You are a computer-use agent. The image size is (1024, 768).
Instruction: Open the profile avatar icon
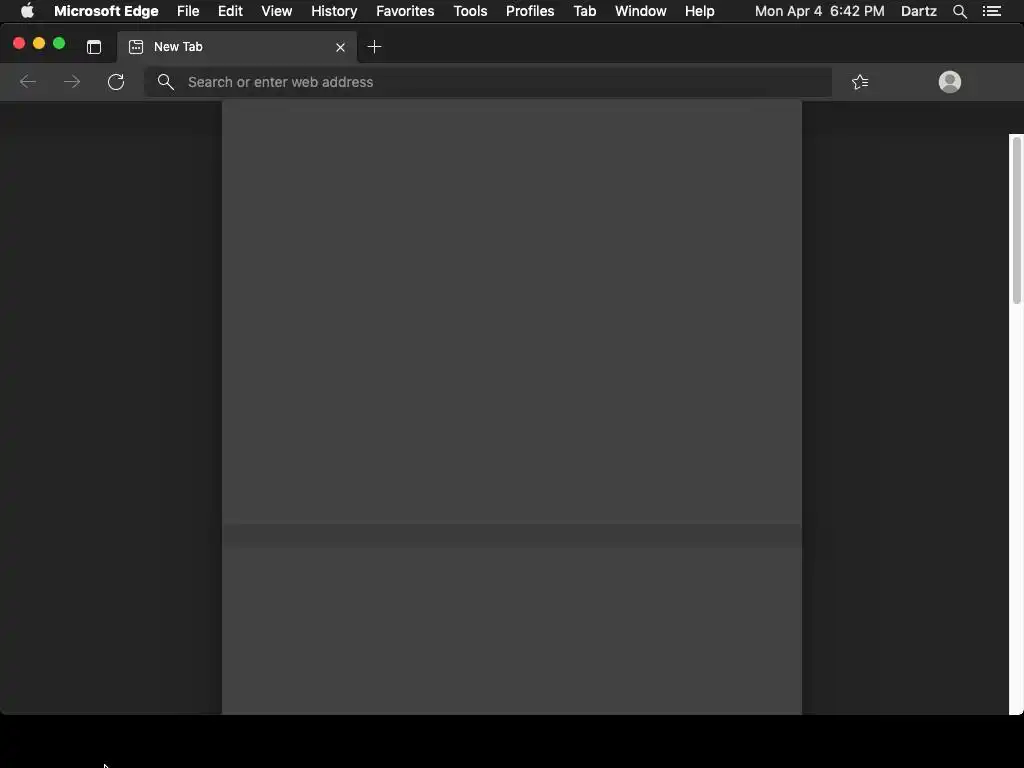(950, 82)
